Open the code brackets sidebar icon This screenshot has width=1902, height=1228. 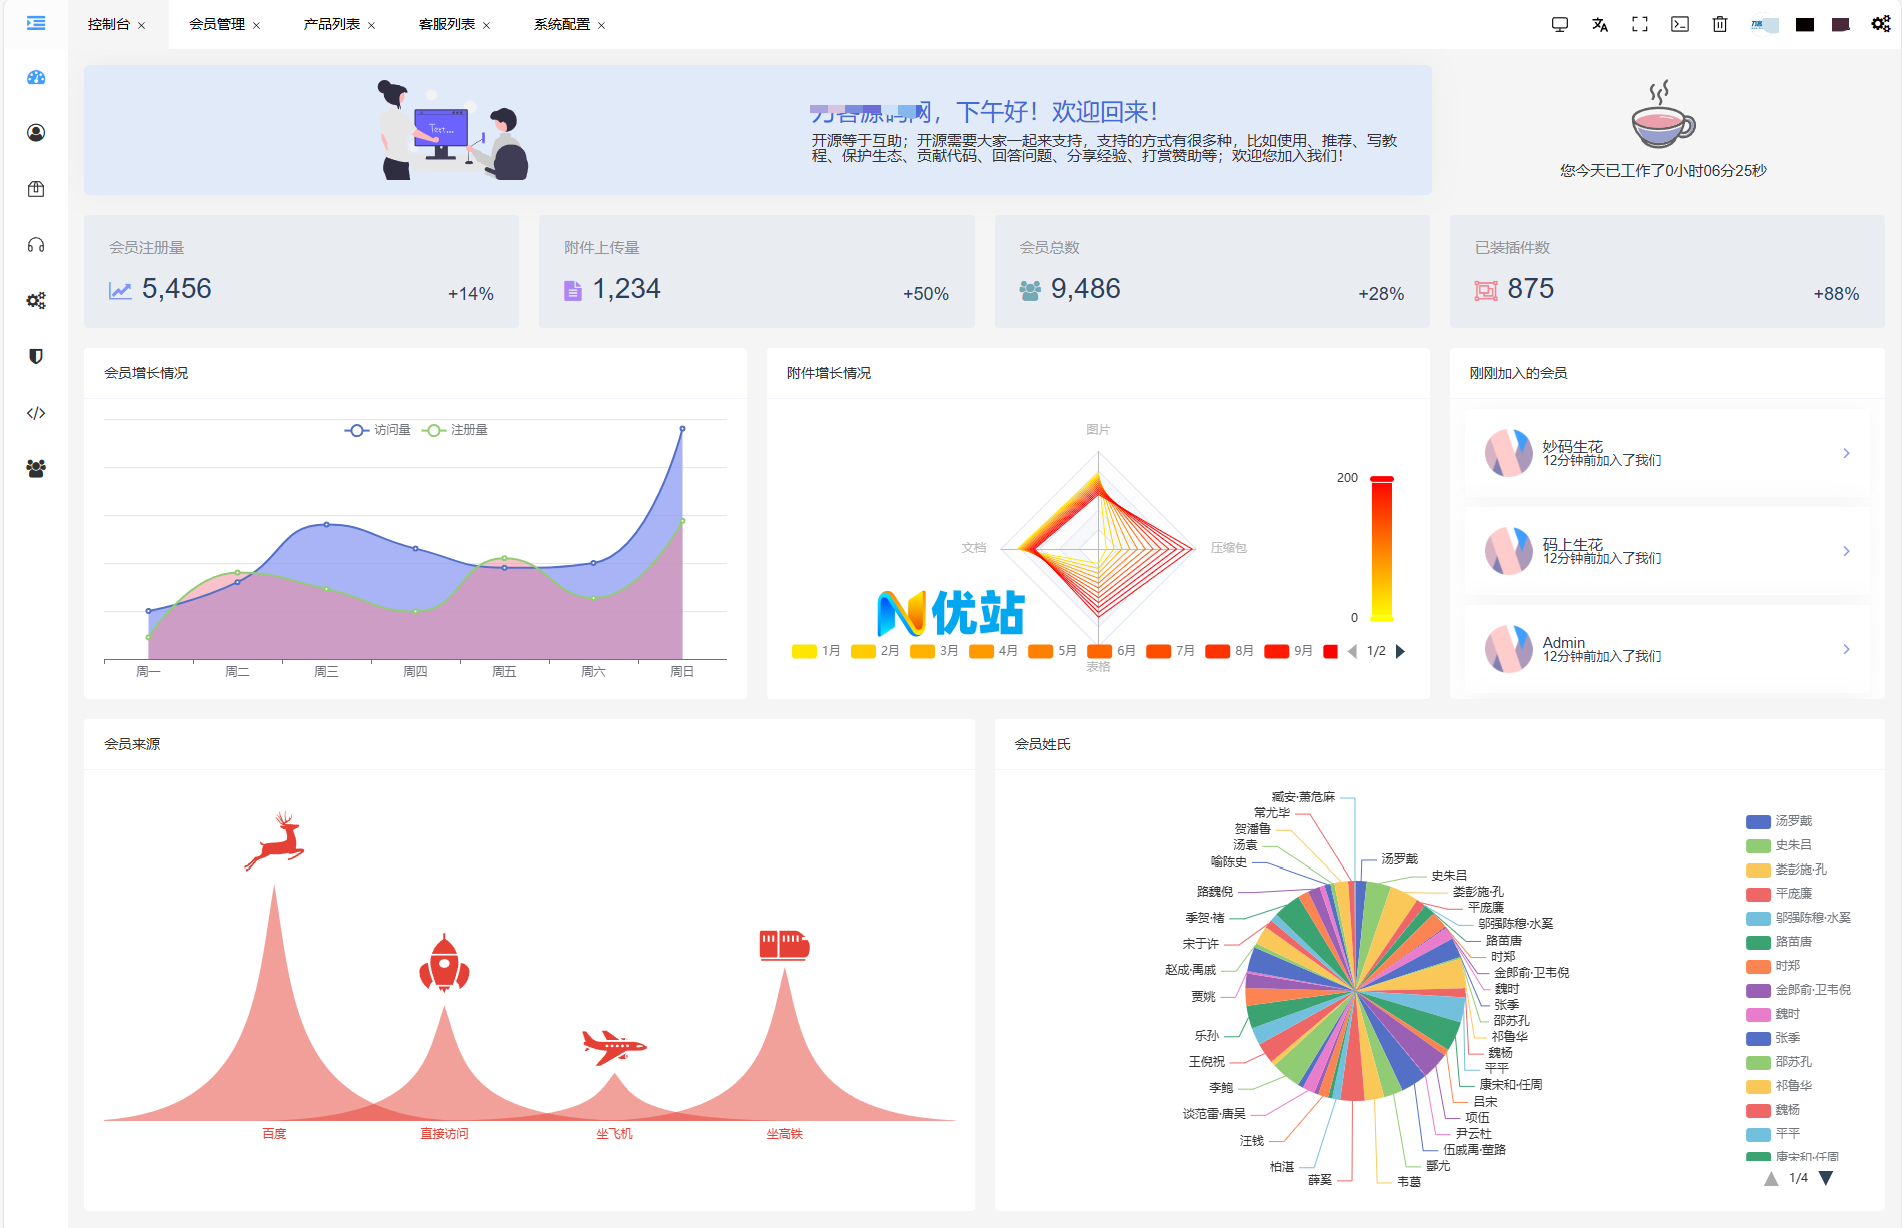point(36,413)
